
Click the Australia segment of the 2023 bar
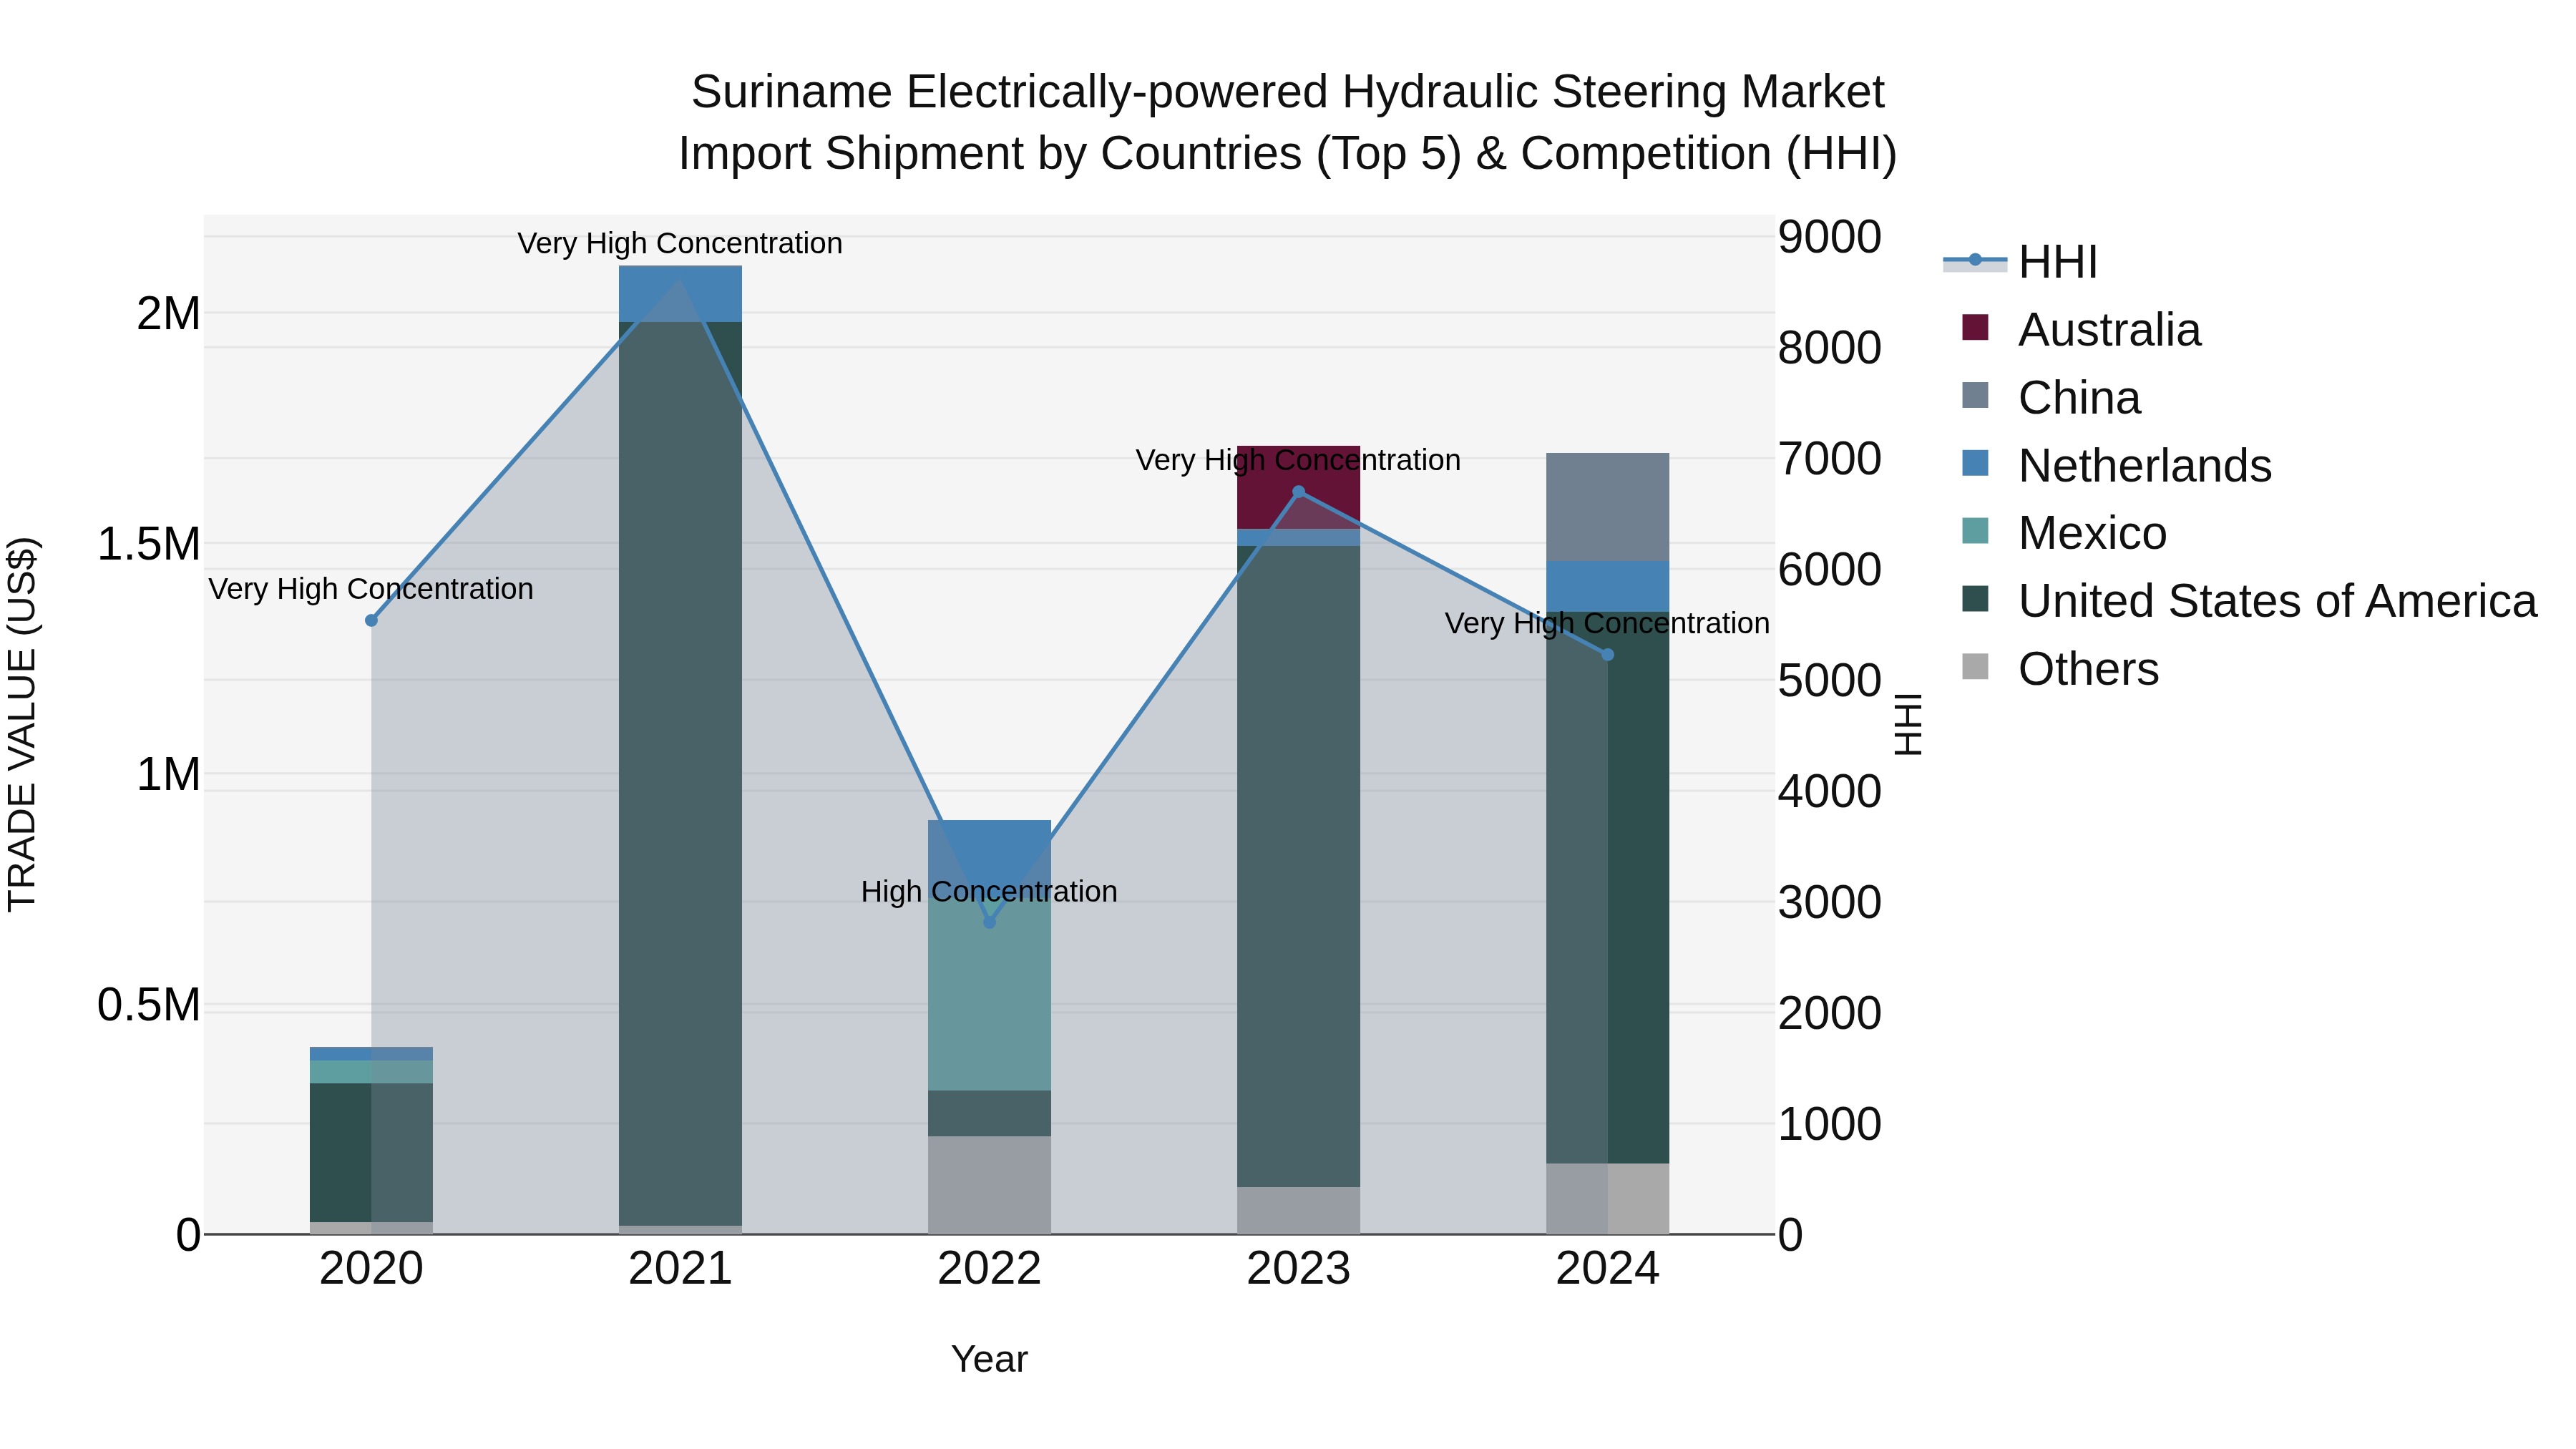1298,487
